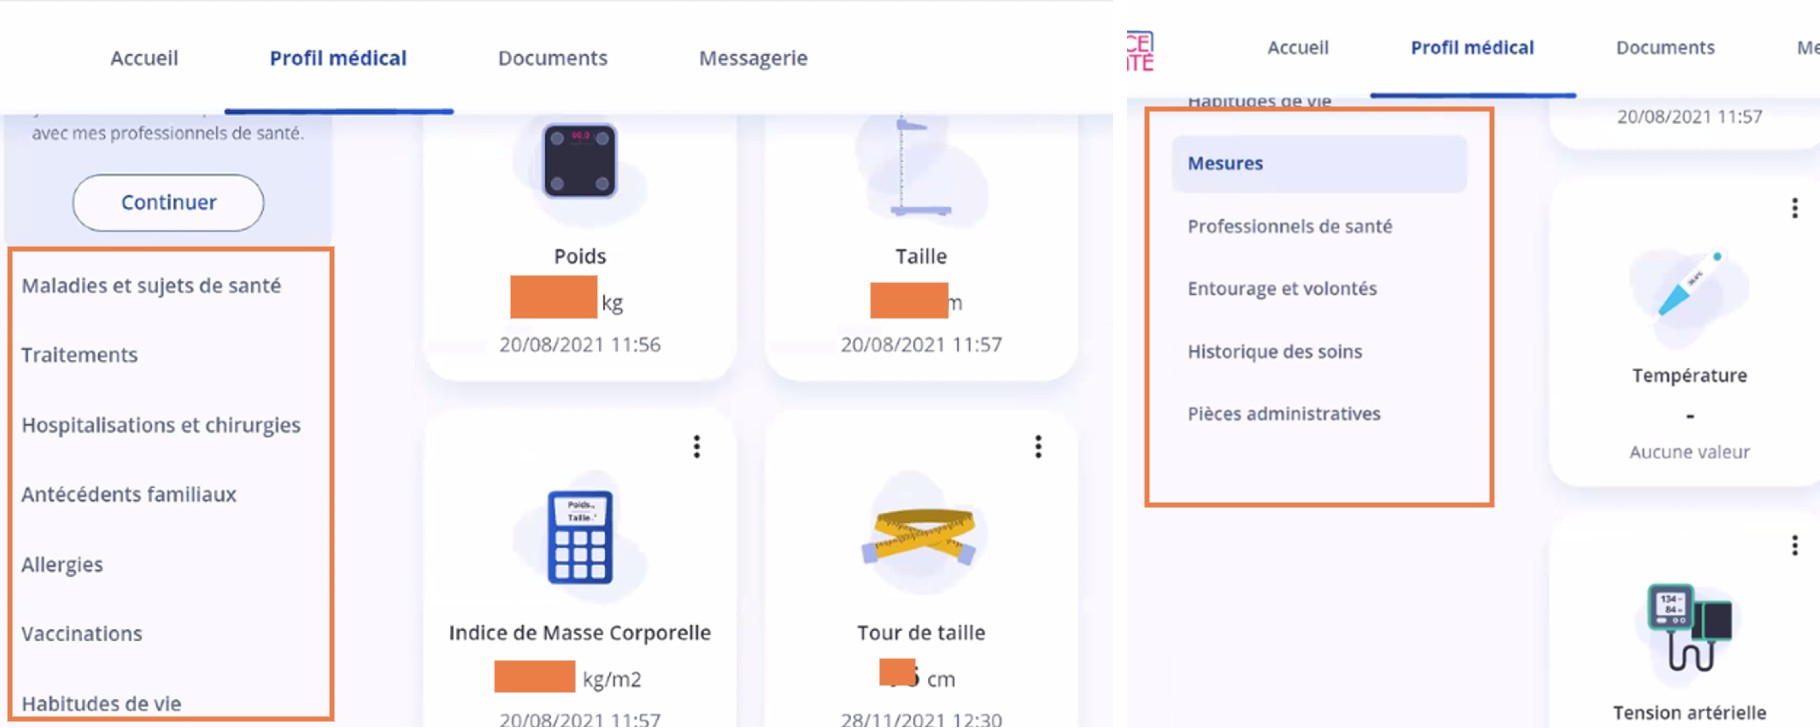1820x728 pixels.
Task: Click the Tension artérielle monitor icon
Action: tap(1690, 627)
